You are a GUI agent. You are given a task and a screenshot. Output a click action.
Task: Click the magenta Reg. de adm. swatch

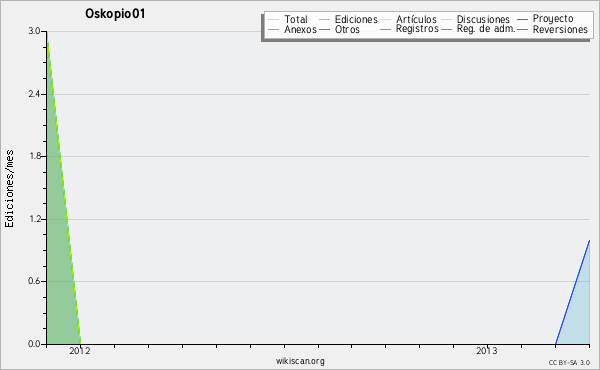tap(447, 29)
